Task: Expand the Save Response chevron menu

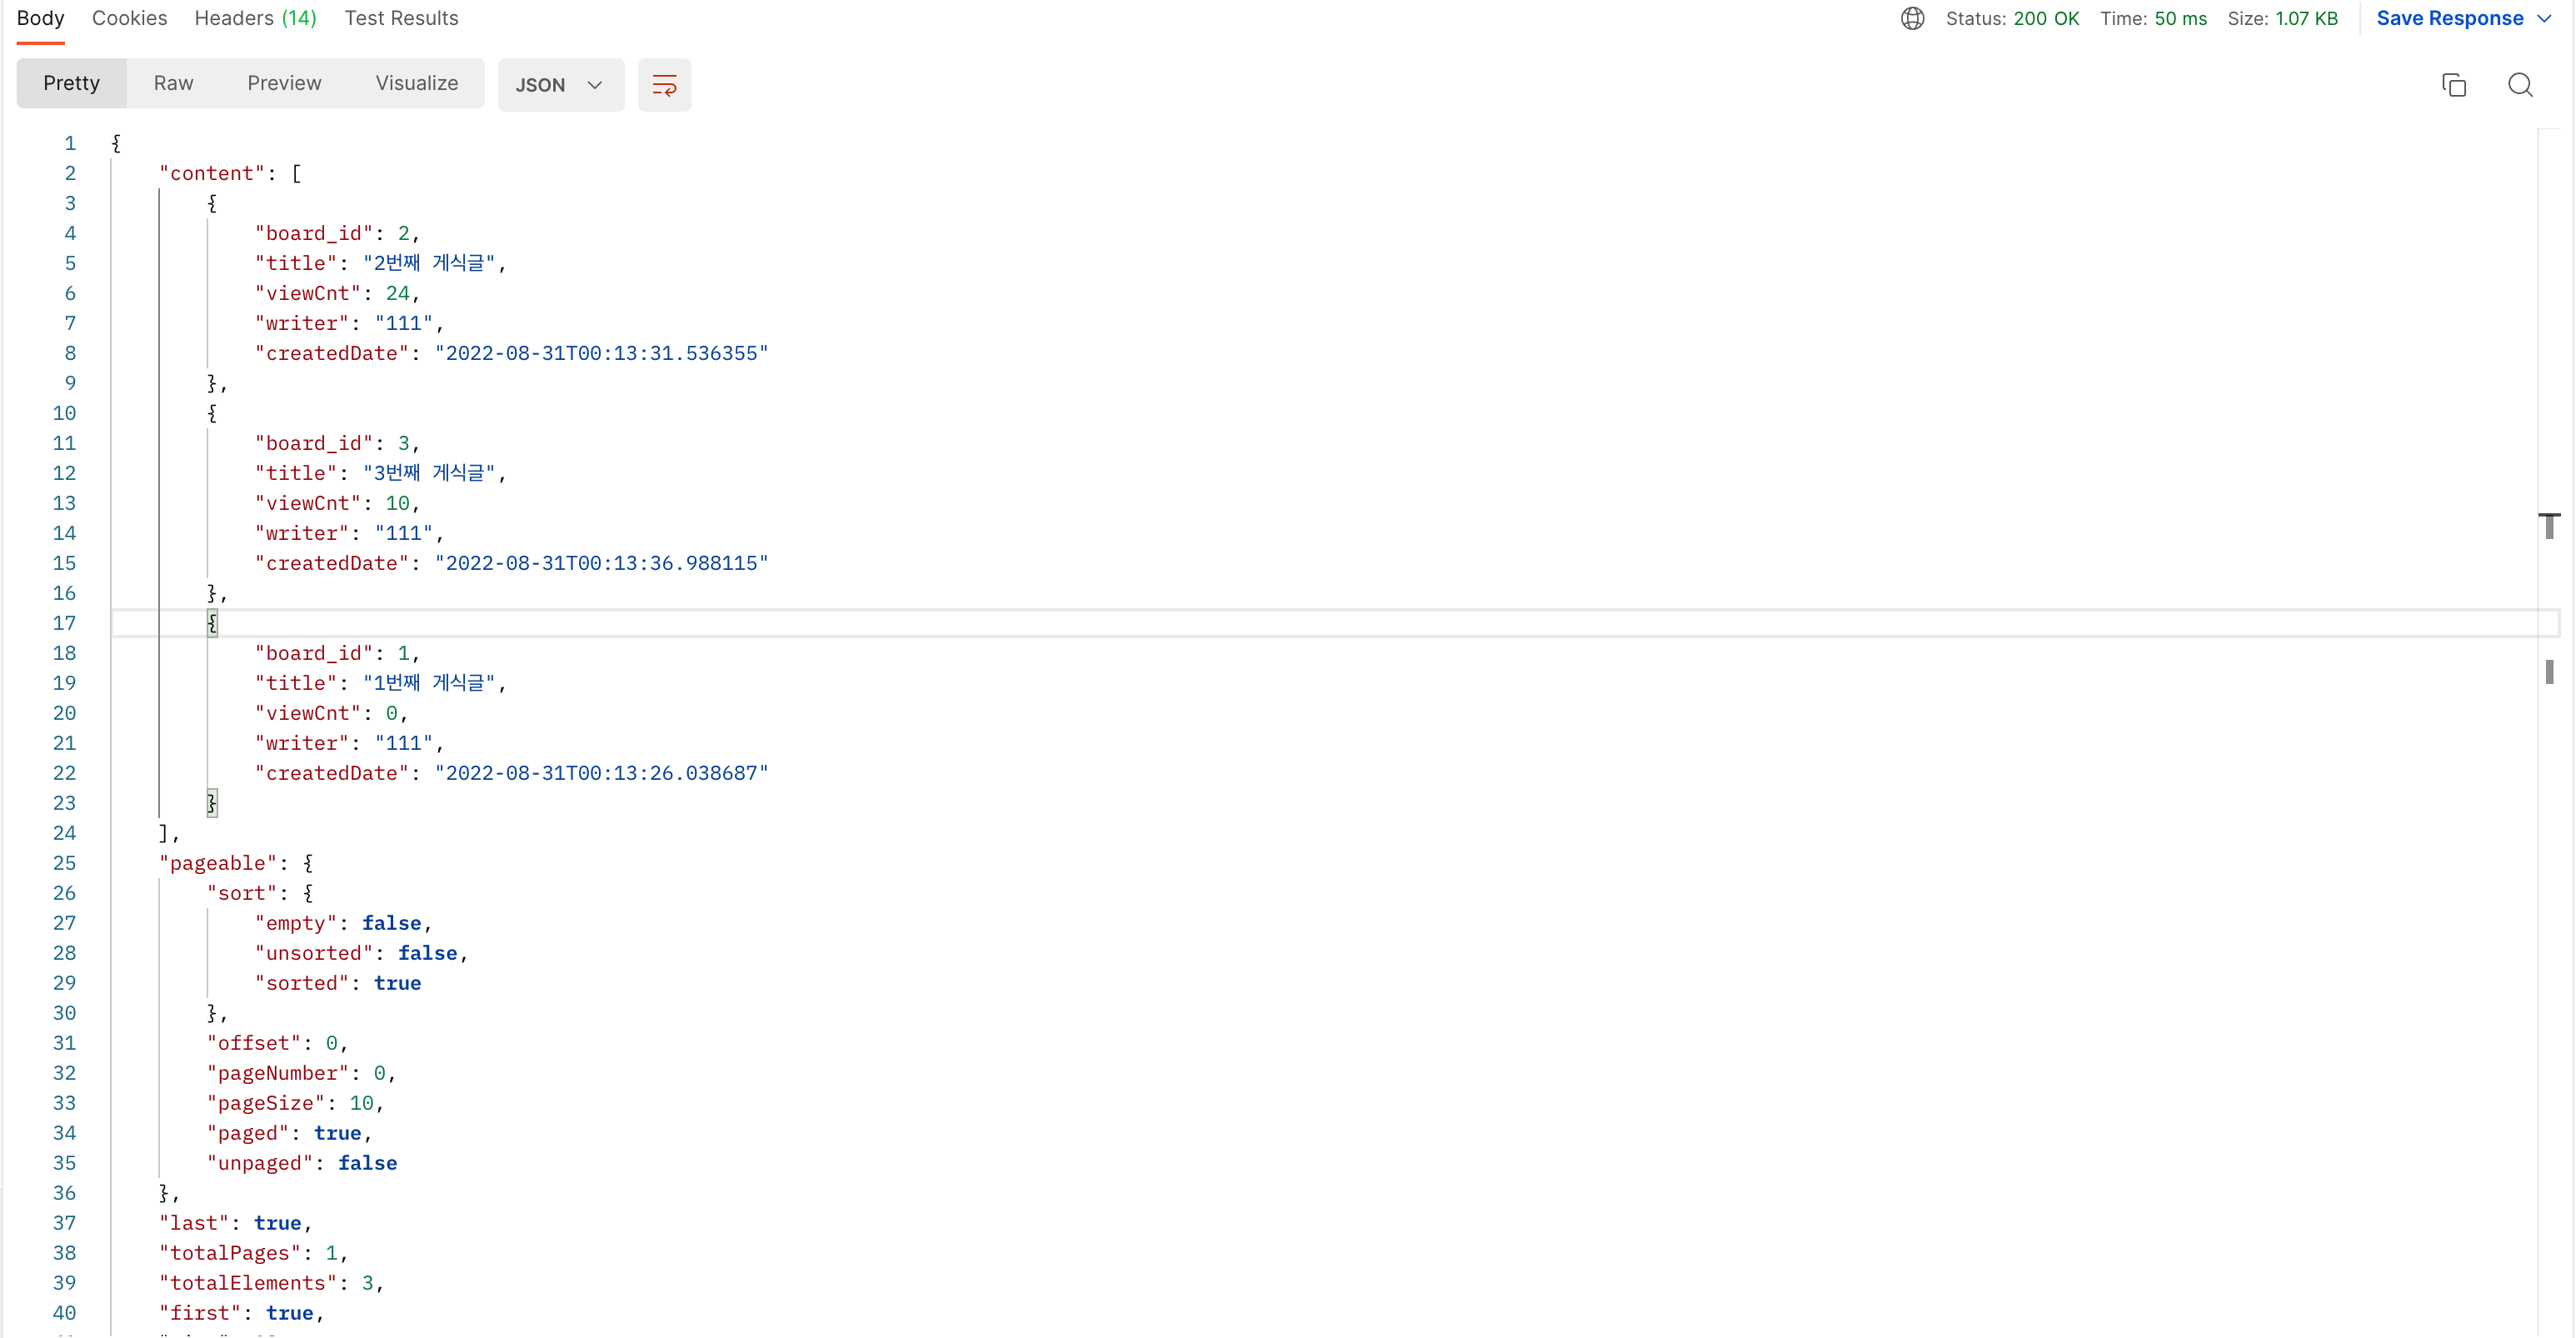Action: (x=2544, y=18)
